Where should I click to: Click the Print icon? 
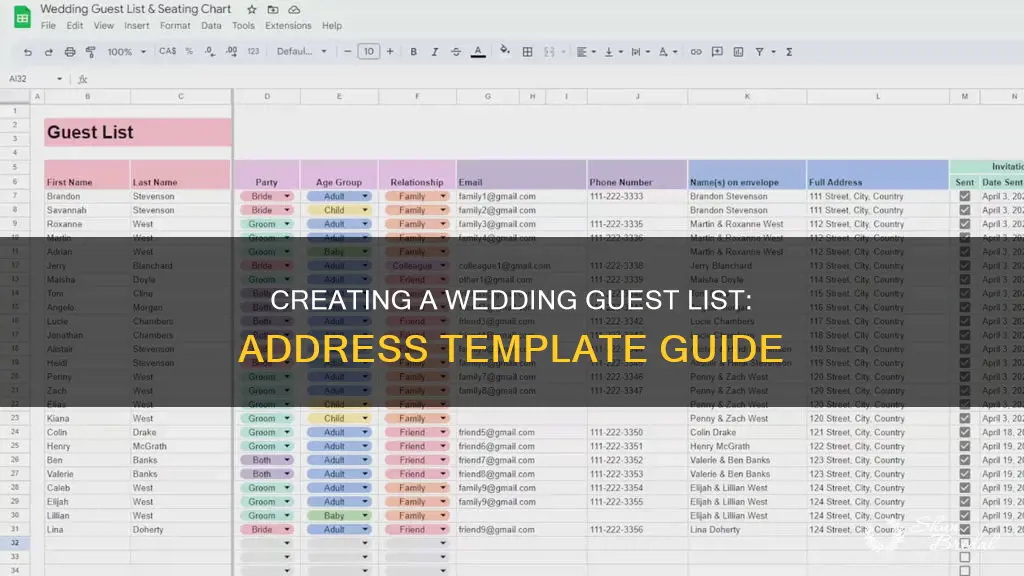[x=70, y=52]
